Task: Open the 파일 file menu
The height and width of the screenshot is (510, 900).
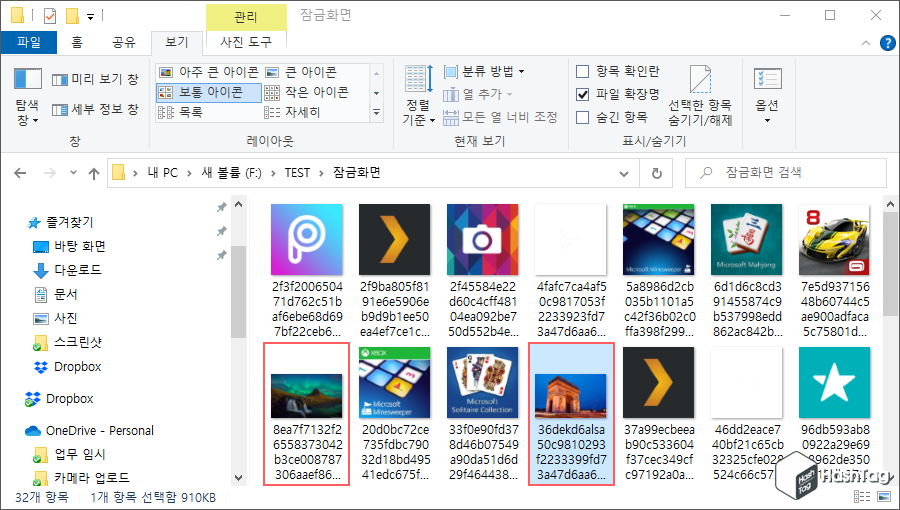Action: (x=29, y=42)
